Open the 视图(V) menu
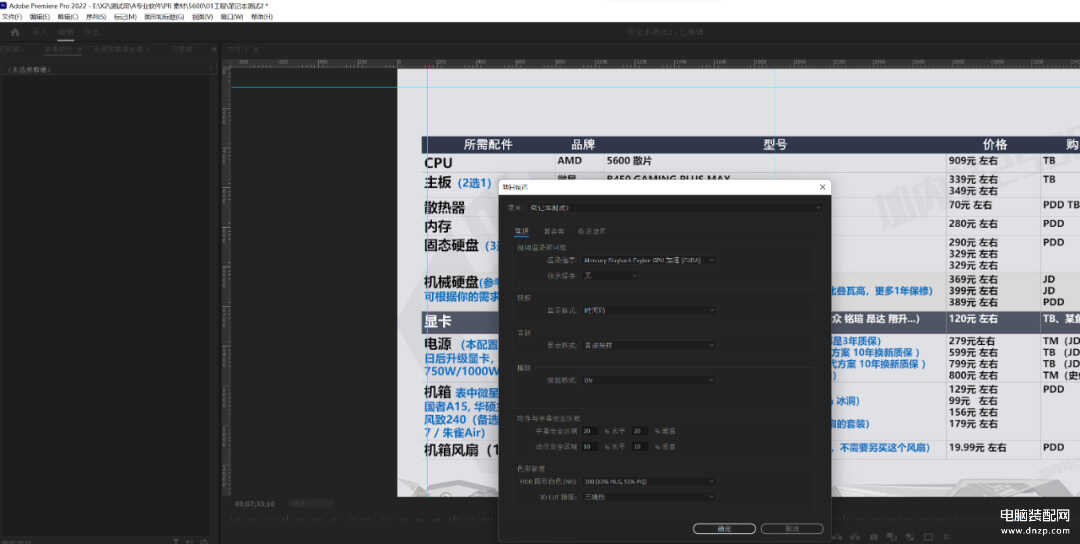 pos(202,17)
